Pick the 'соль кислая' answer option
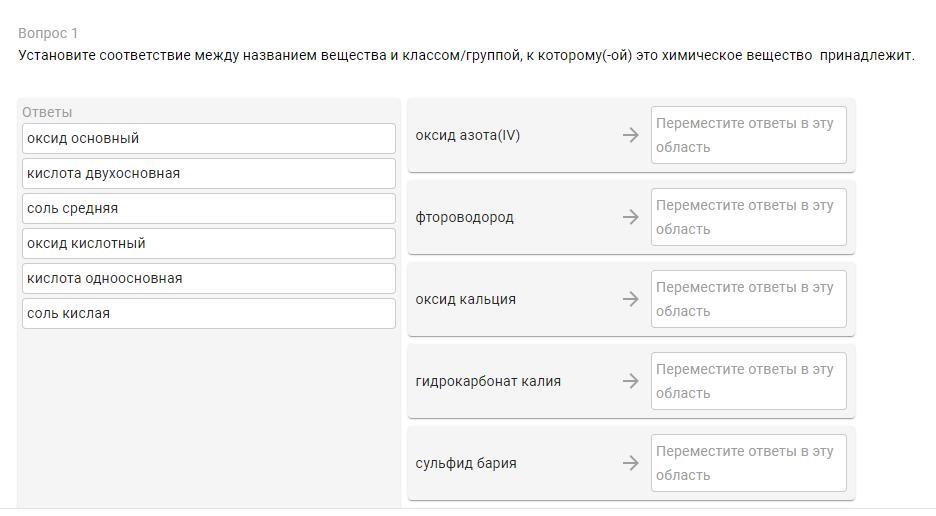 (x=208, y=313)
